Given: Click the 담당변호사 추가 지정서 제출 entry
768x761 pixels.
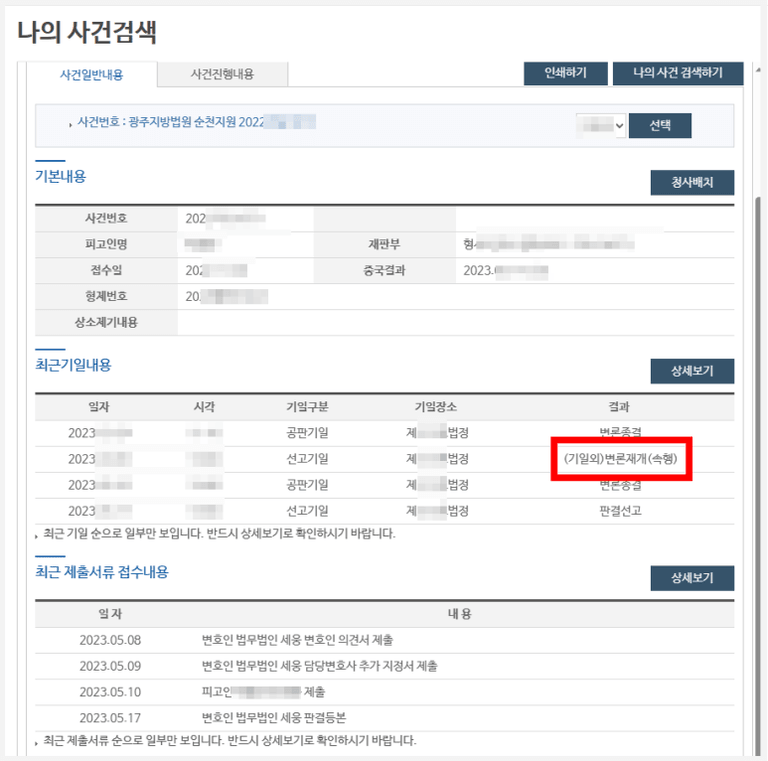Looking at the screenshot, I should point(319,665).
